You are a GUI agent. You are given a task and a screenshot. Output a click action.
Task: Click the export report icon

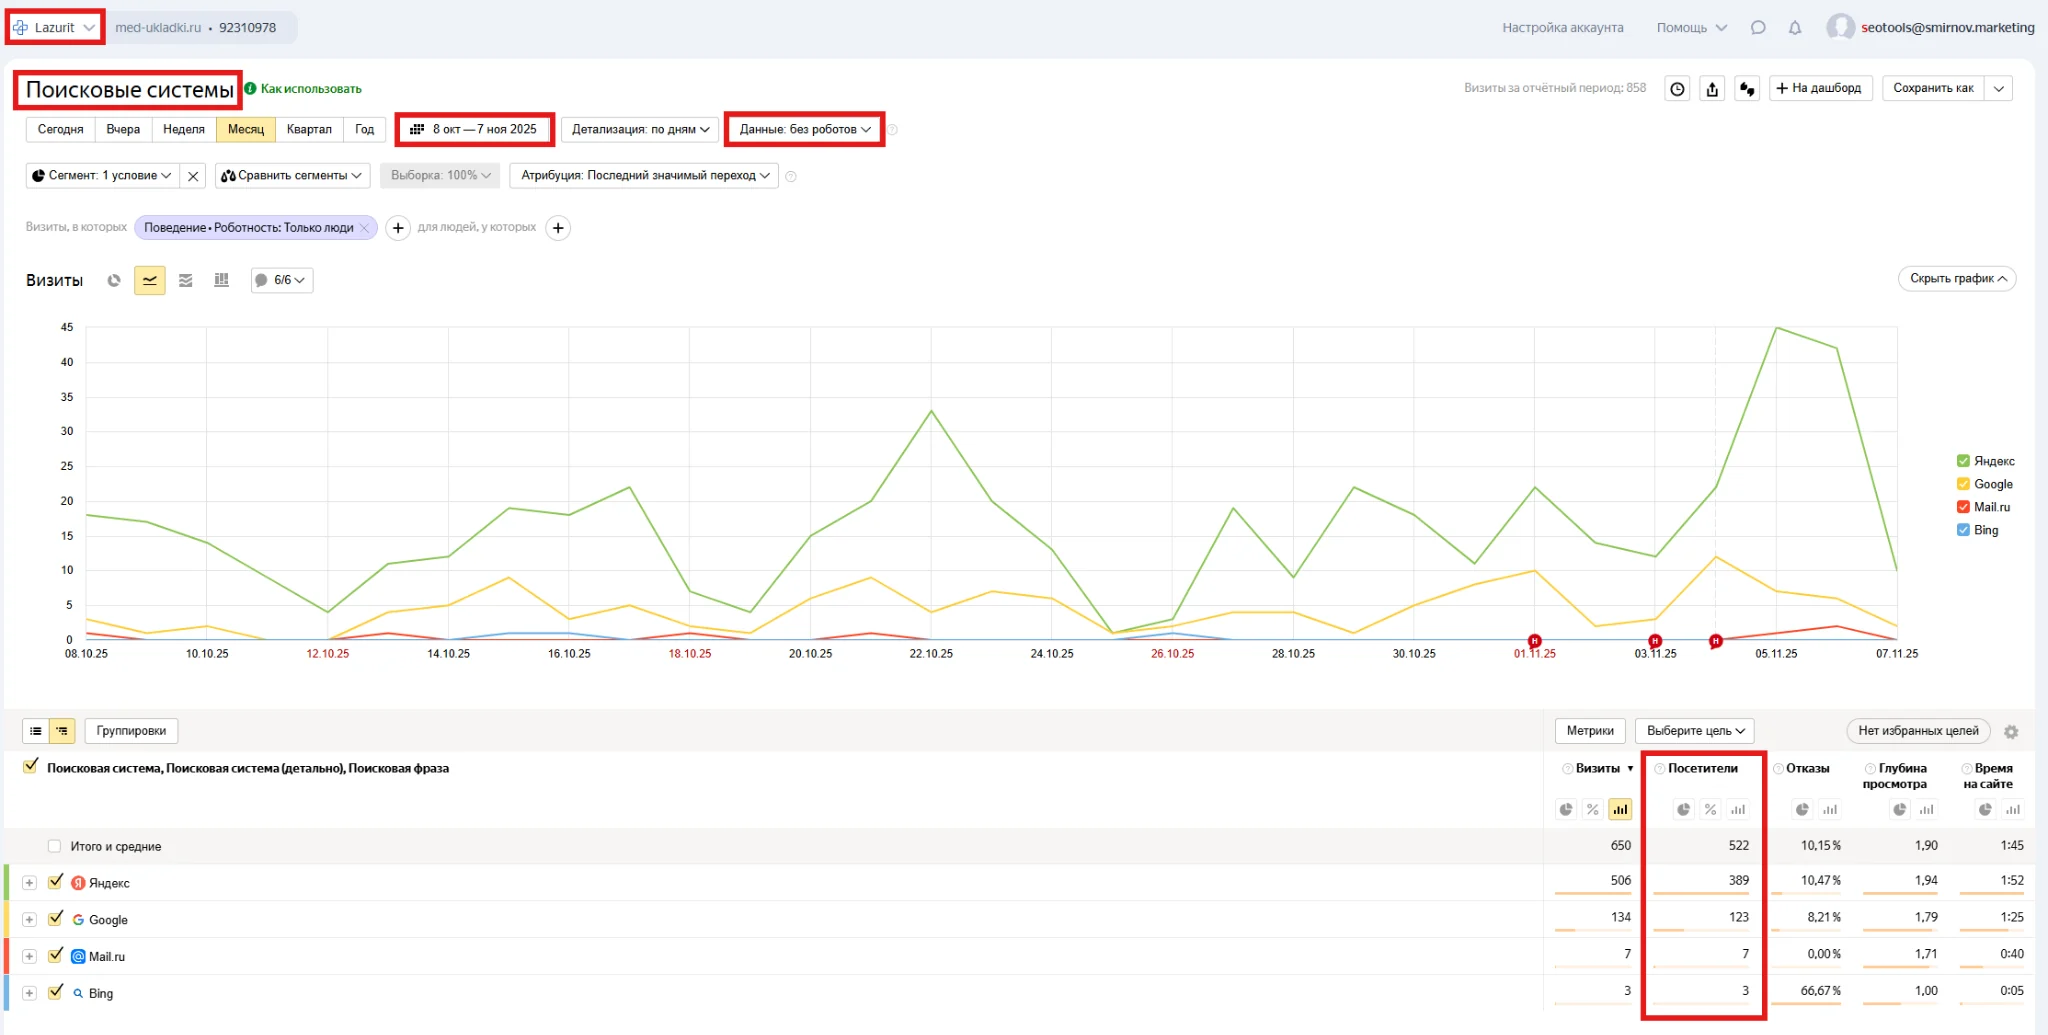[x=1712, y=89]
